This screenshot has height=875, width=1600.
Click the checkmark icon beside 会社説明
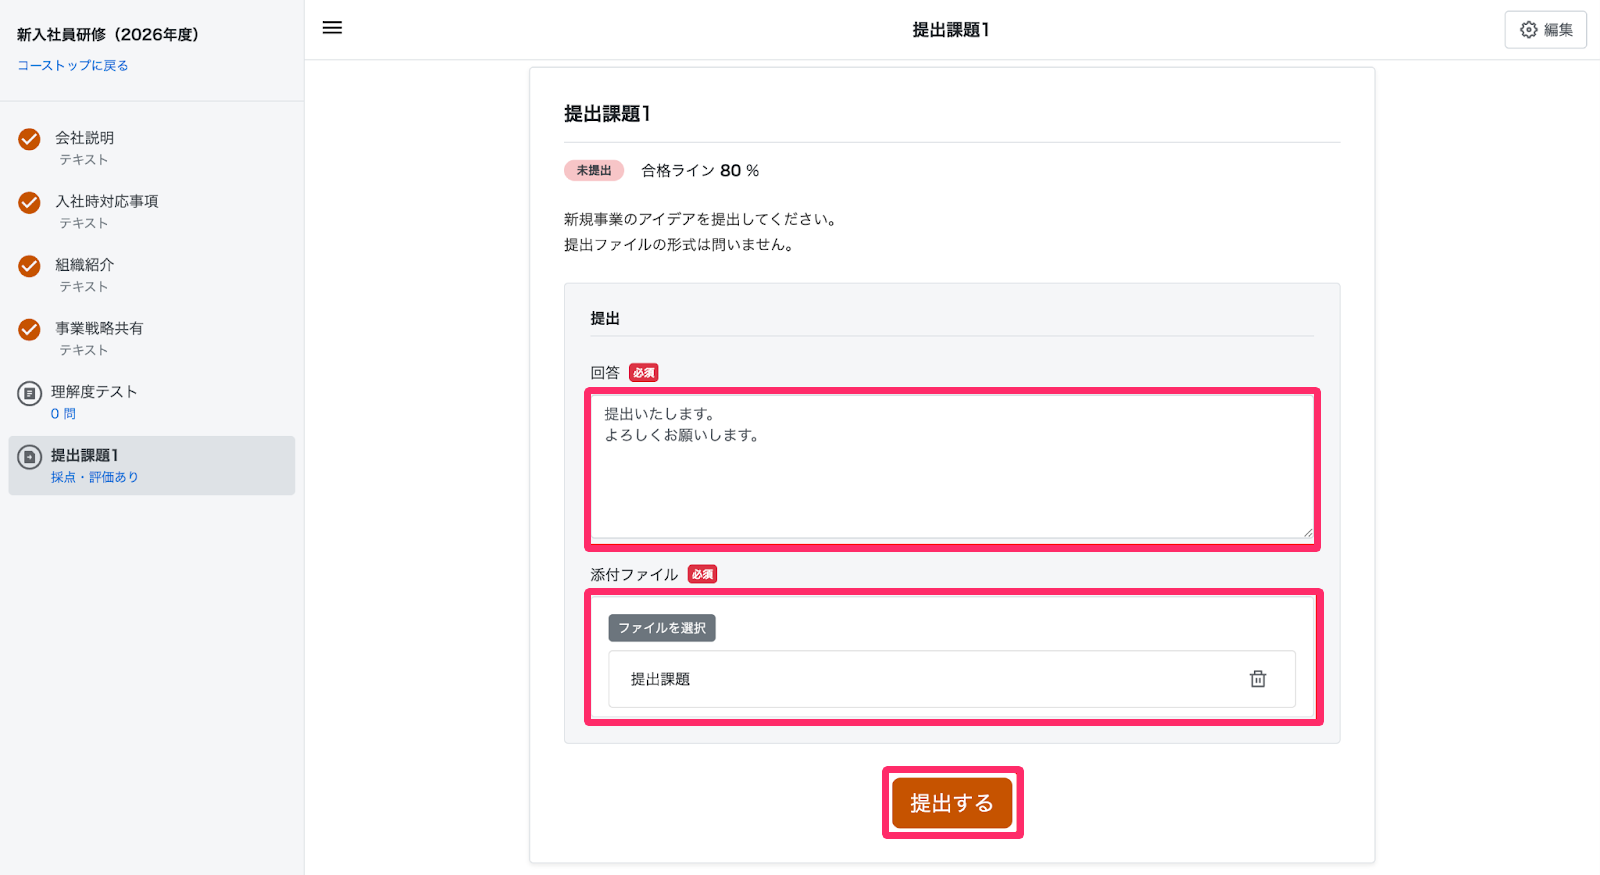point(30,139)
